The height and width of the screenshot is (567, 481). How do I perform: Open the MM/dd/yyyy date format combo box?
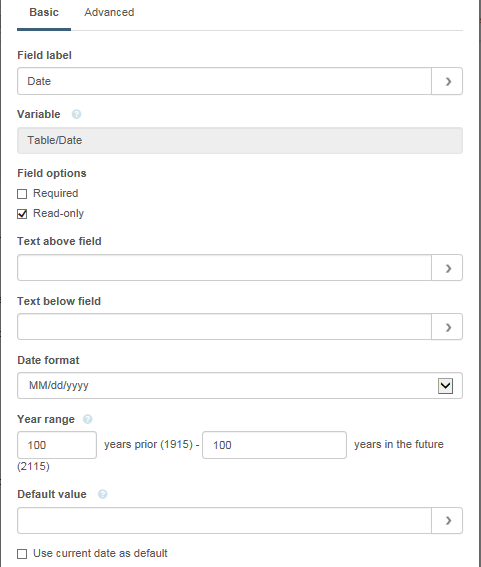(240, 385)
